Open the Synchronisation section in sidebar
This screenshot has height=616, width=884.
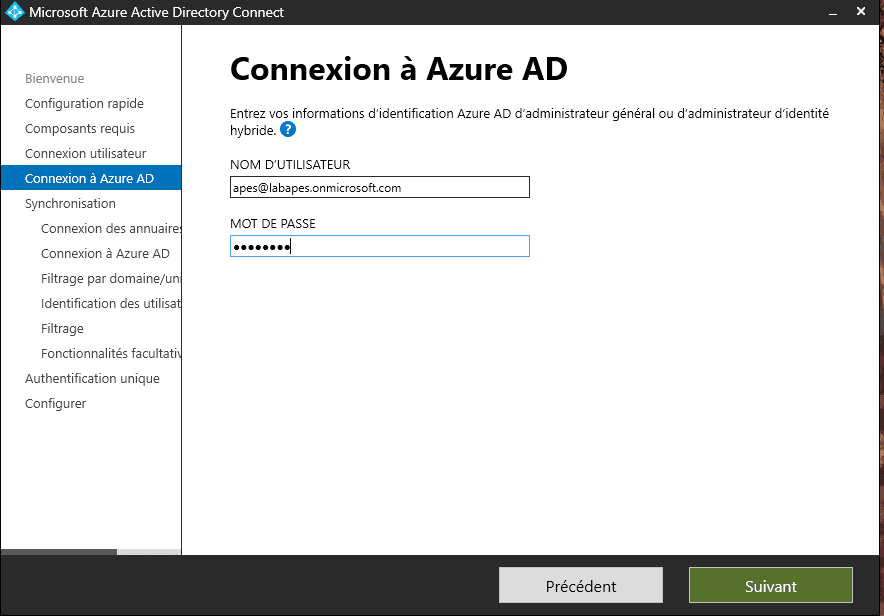click(70, 204)
